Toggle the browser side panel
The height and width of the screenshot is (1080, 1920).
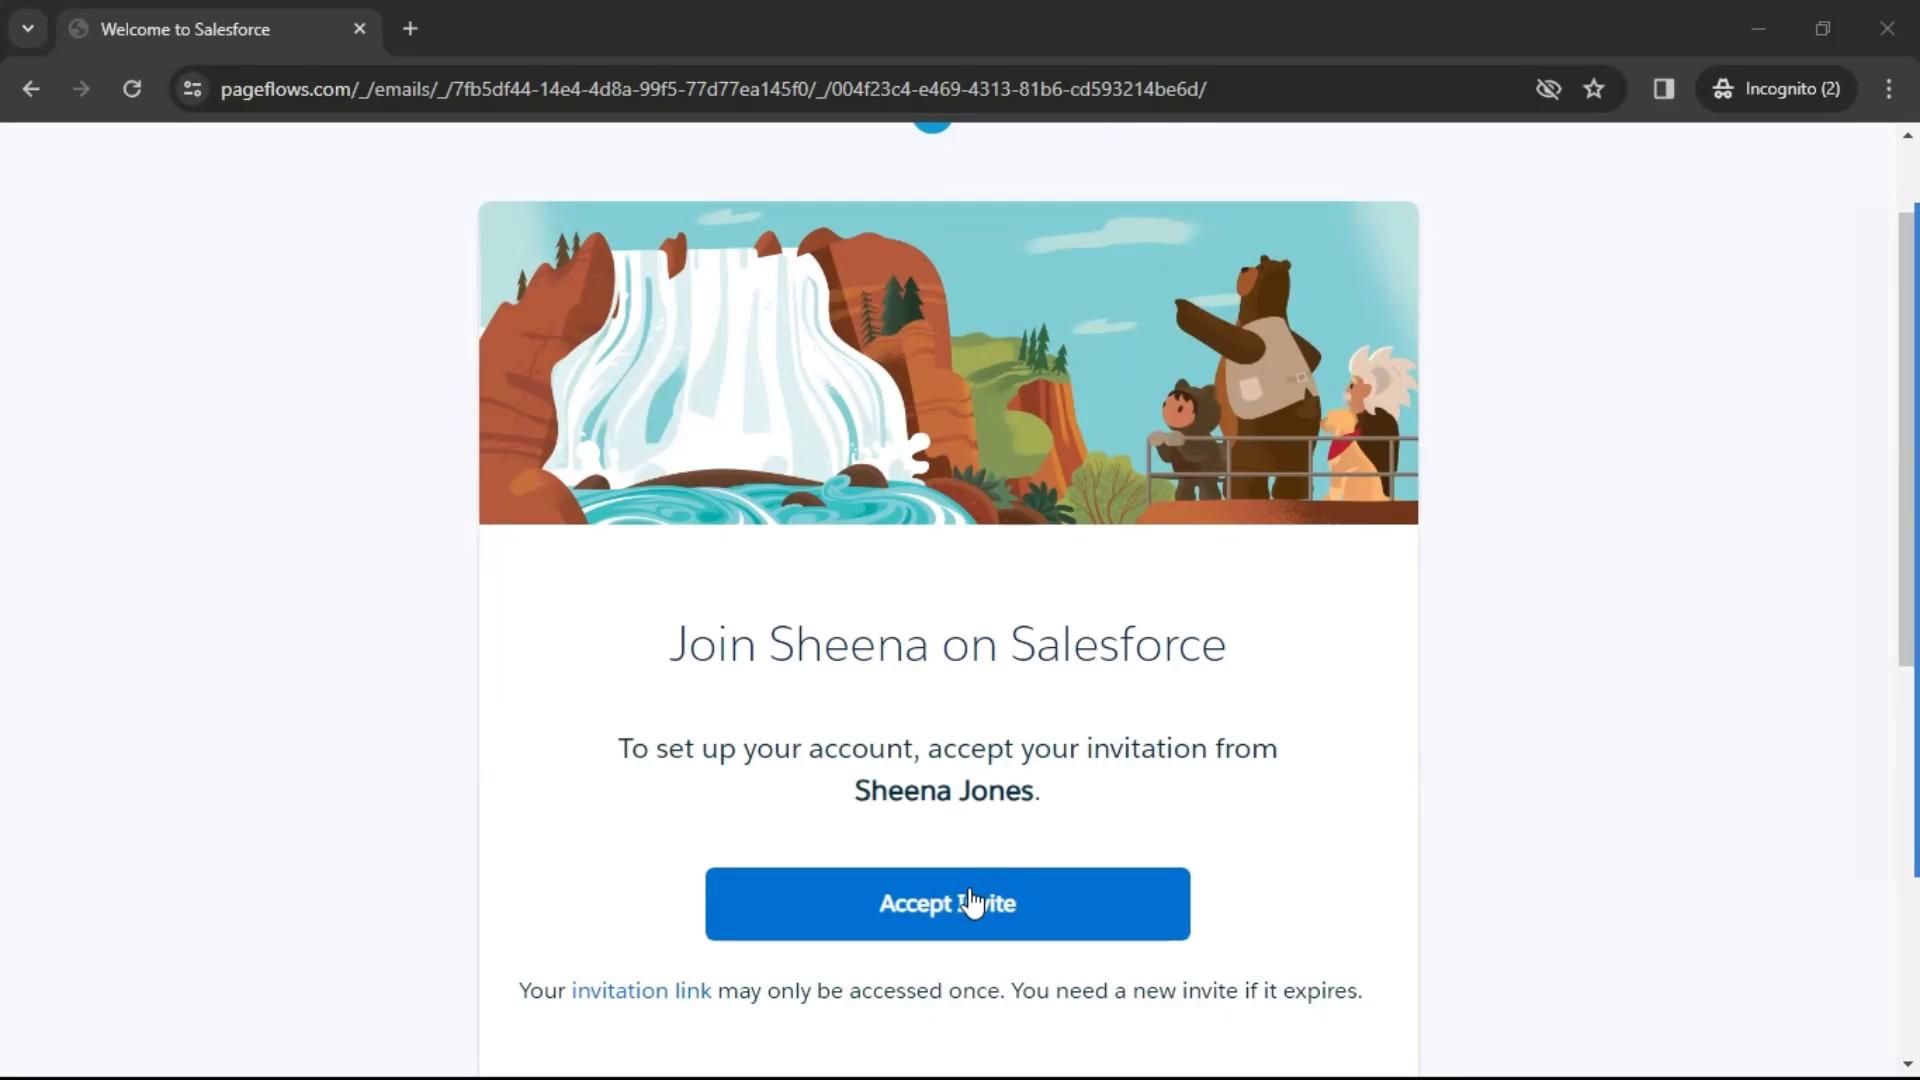[1664, 89]
